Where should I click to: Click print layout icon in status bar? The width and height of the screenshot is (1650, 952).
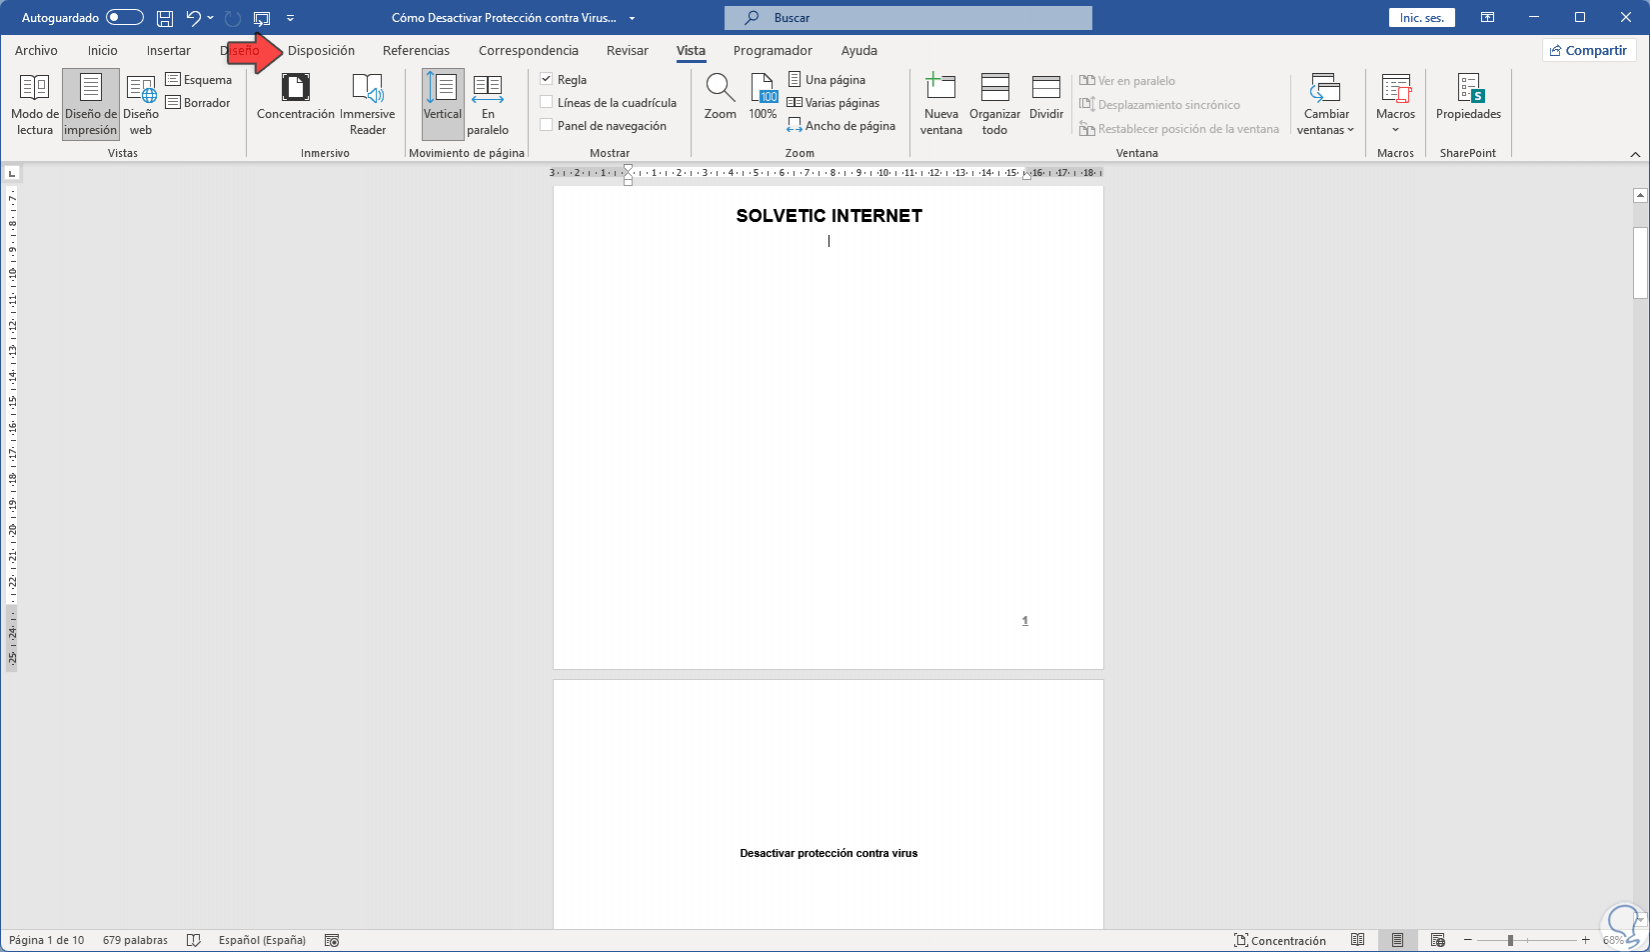(x=1397, y=940)
